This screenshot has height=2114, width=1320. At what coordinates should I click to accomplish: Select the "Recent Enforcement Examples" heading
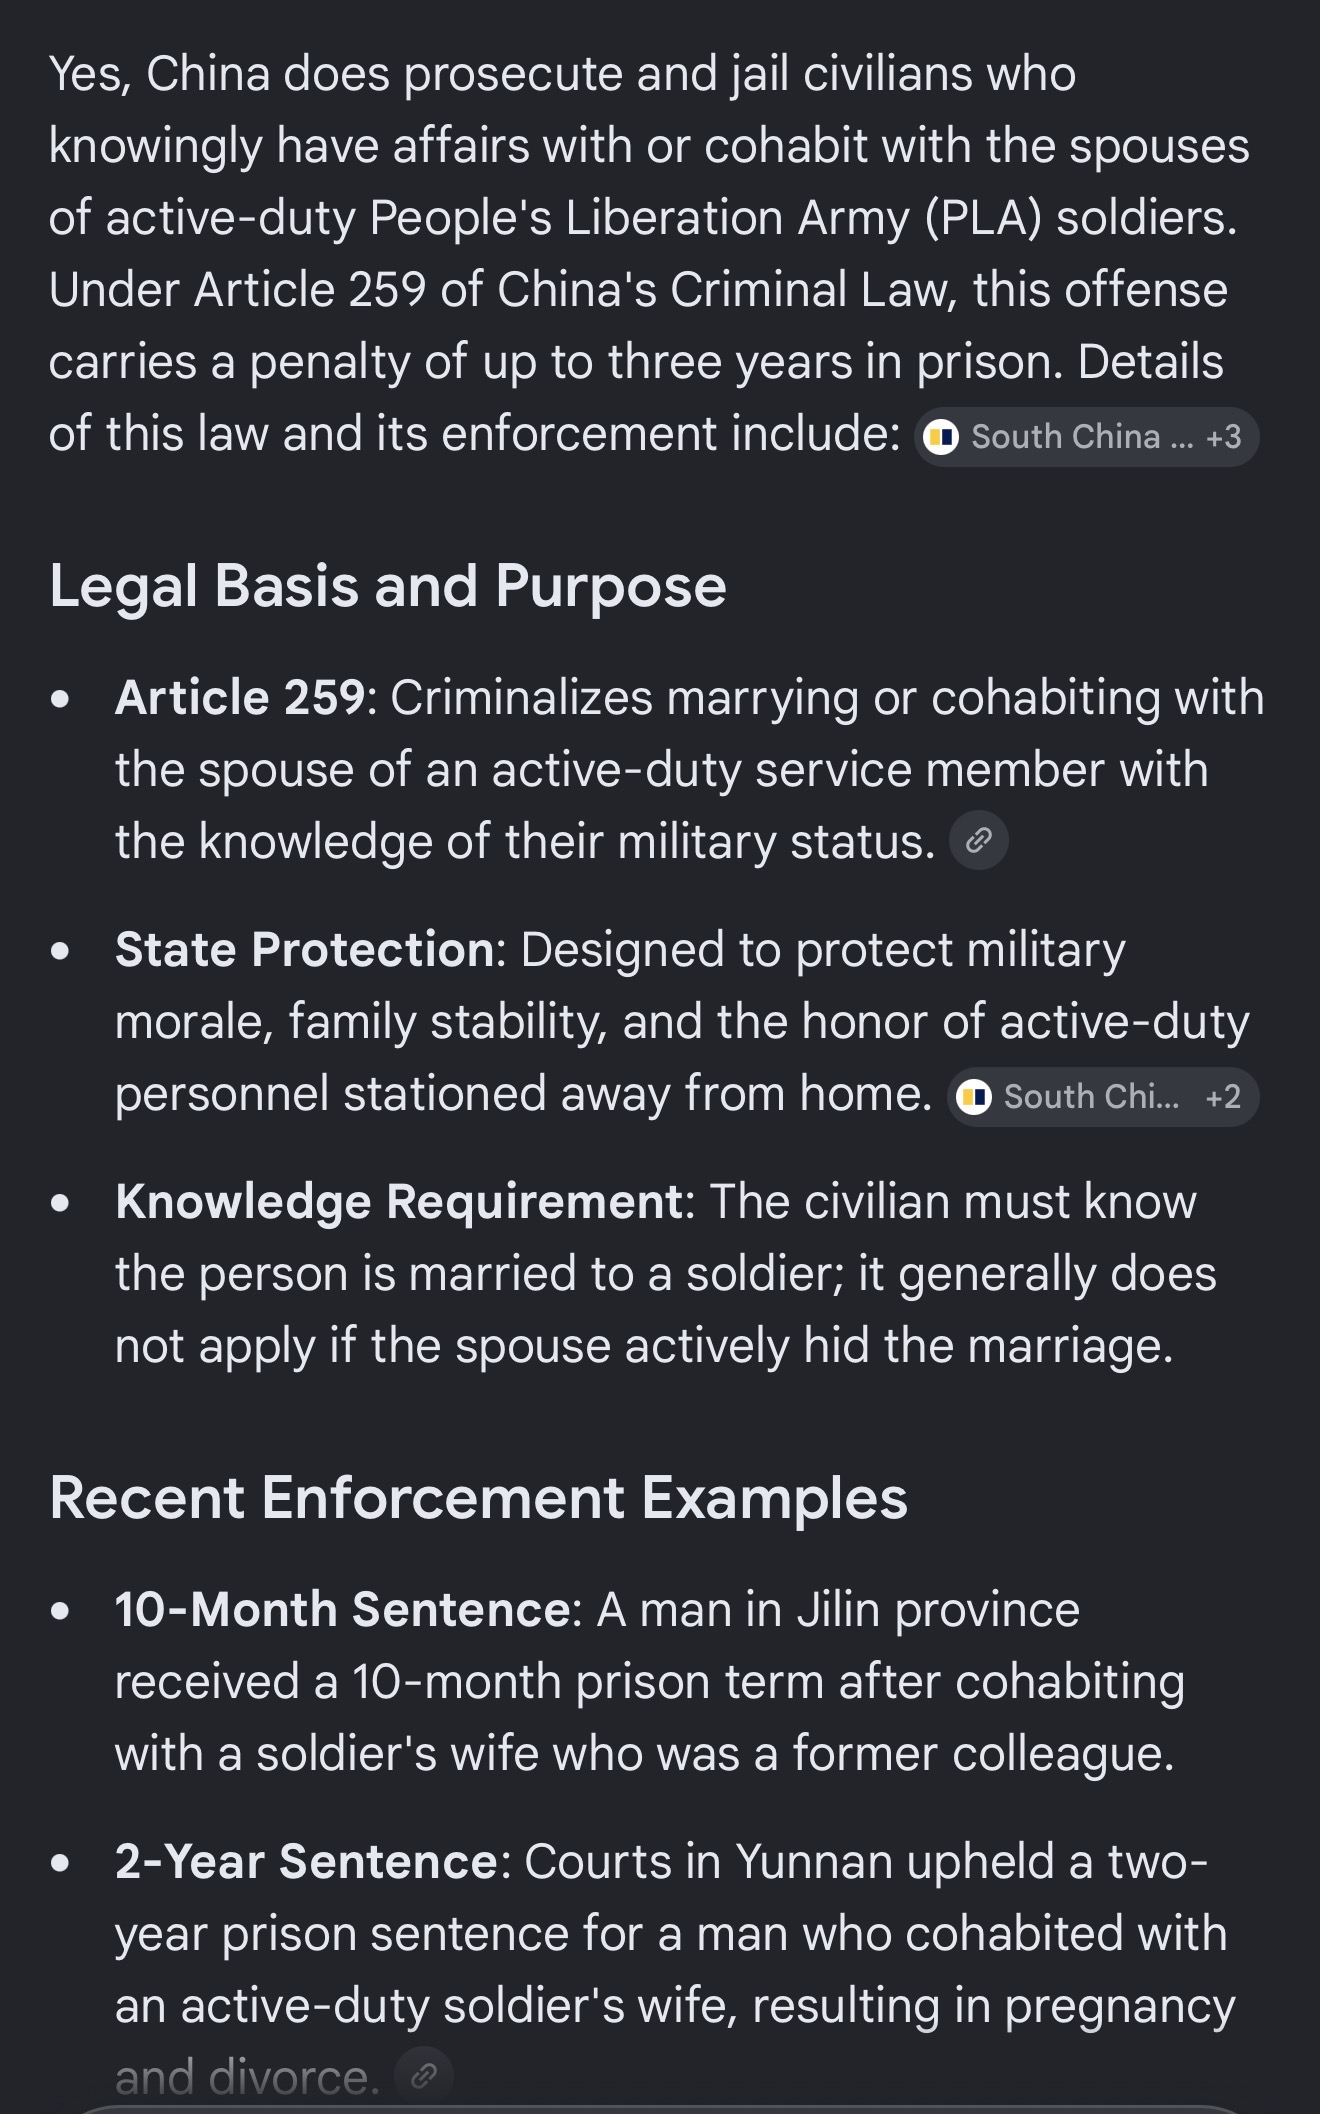tap(478, 1498)
